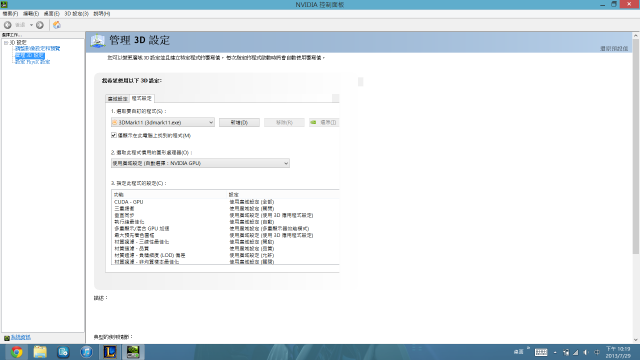This screenshot has width=640, height=360.
Task: Open the touch keyboard tray icon
Action: tap(541, 352)
